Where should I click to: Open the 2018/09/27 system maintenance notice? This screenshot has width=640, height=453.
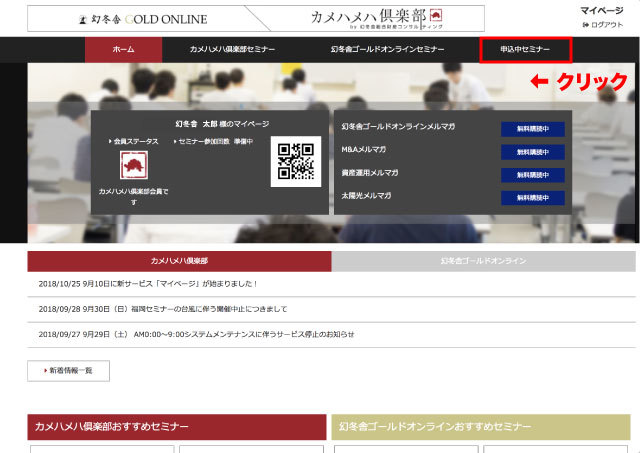pyautogui.click(x=195, y=334)
